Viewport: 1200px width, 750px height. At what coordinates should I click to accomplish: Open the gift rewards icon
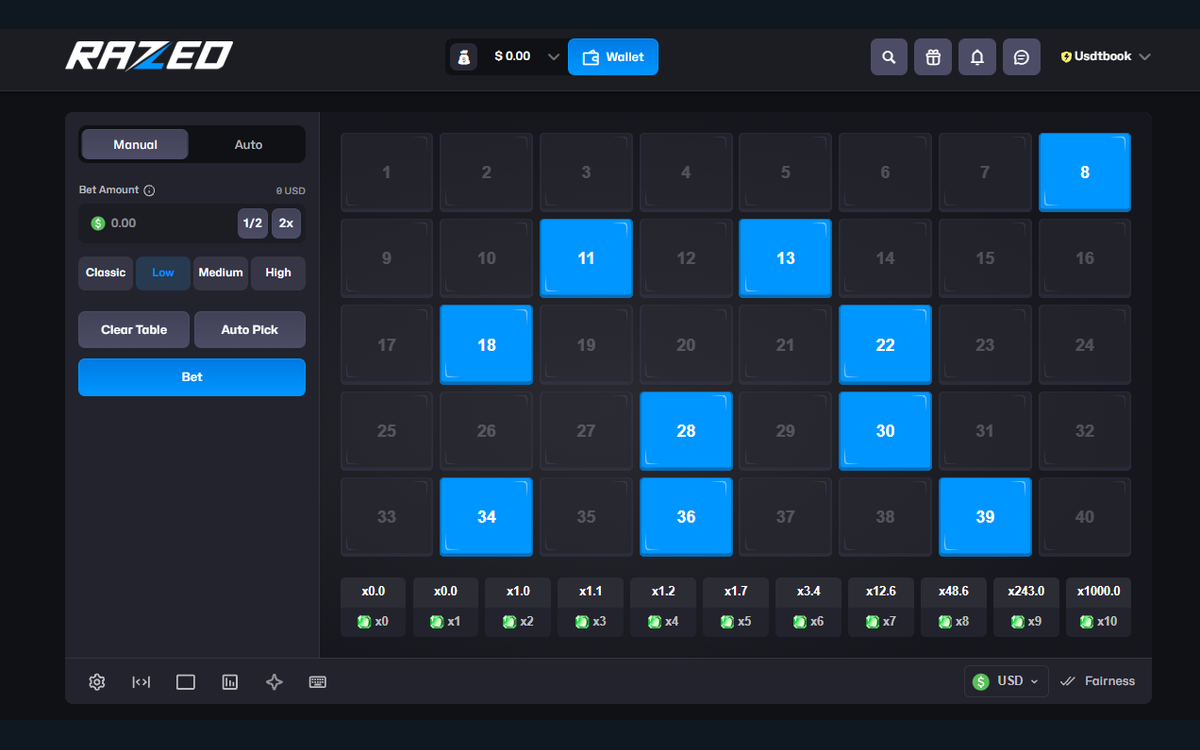pyautogui.click(x=933, y=57)
